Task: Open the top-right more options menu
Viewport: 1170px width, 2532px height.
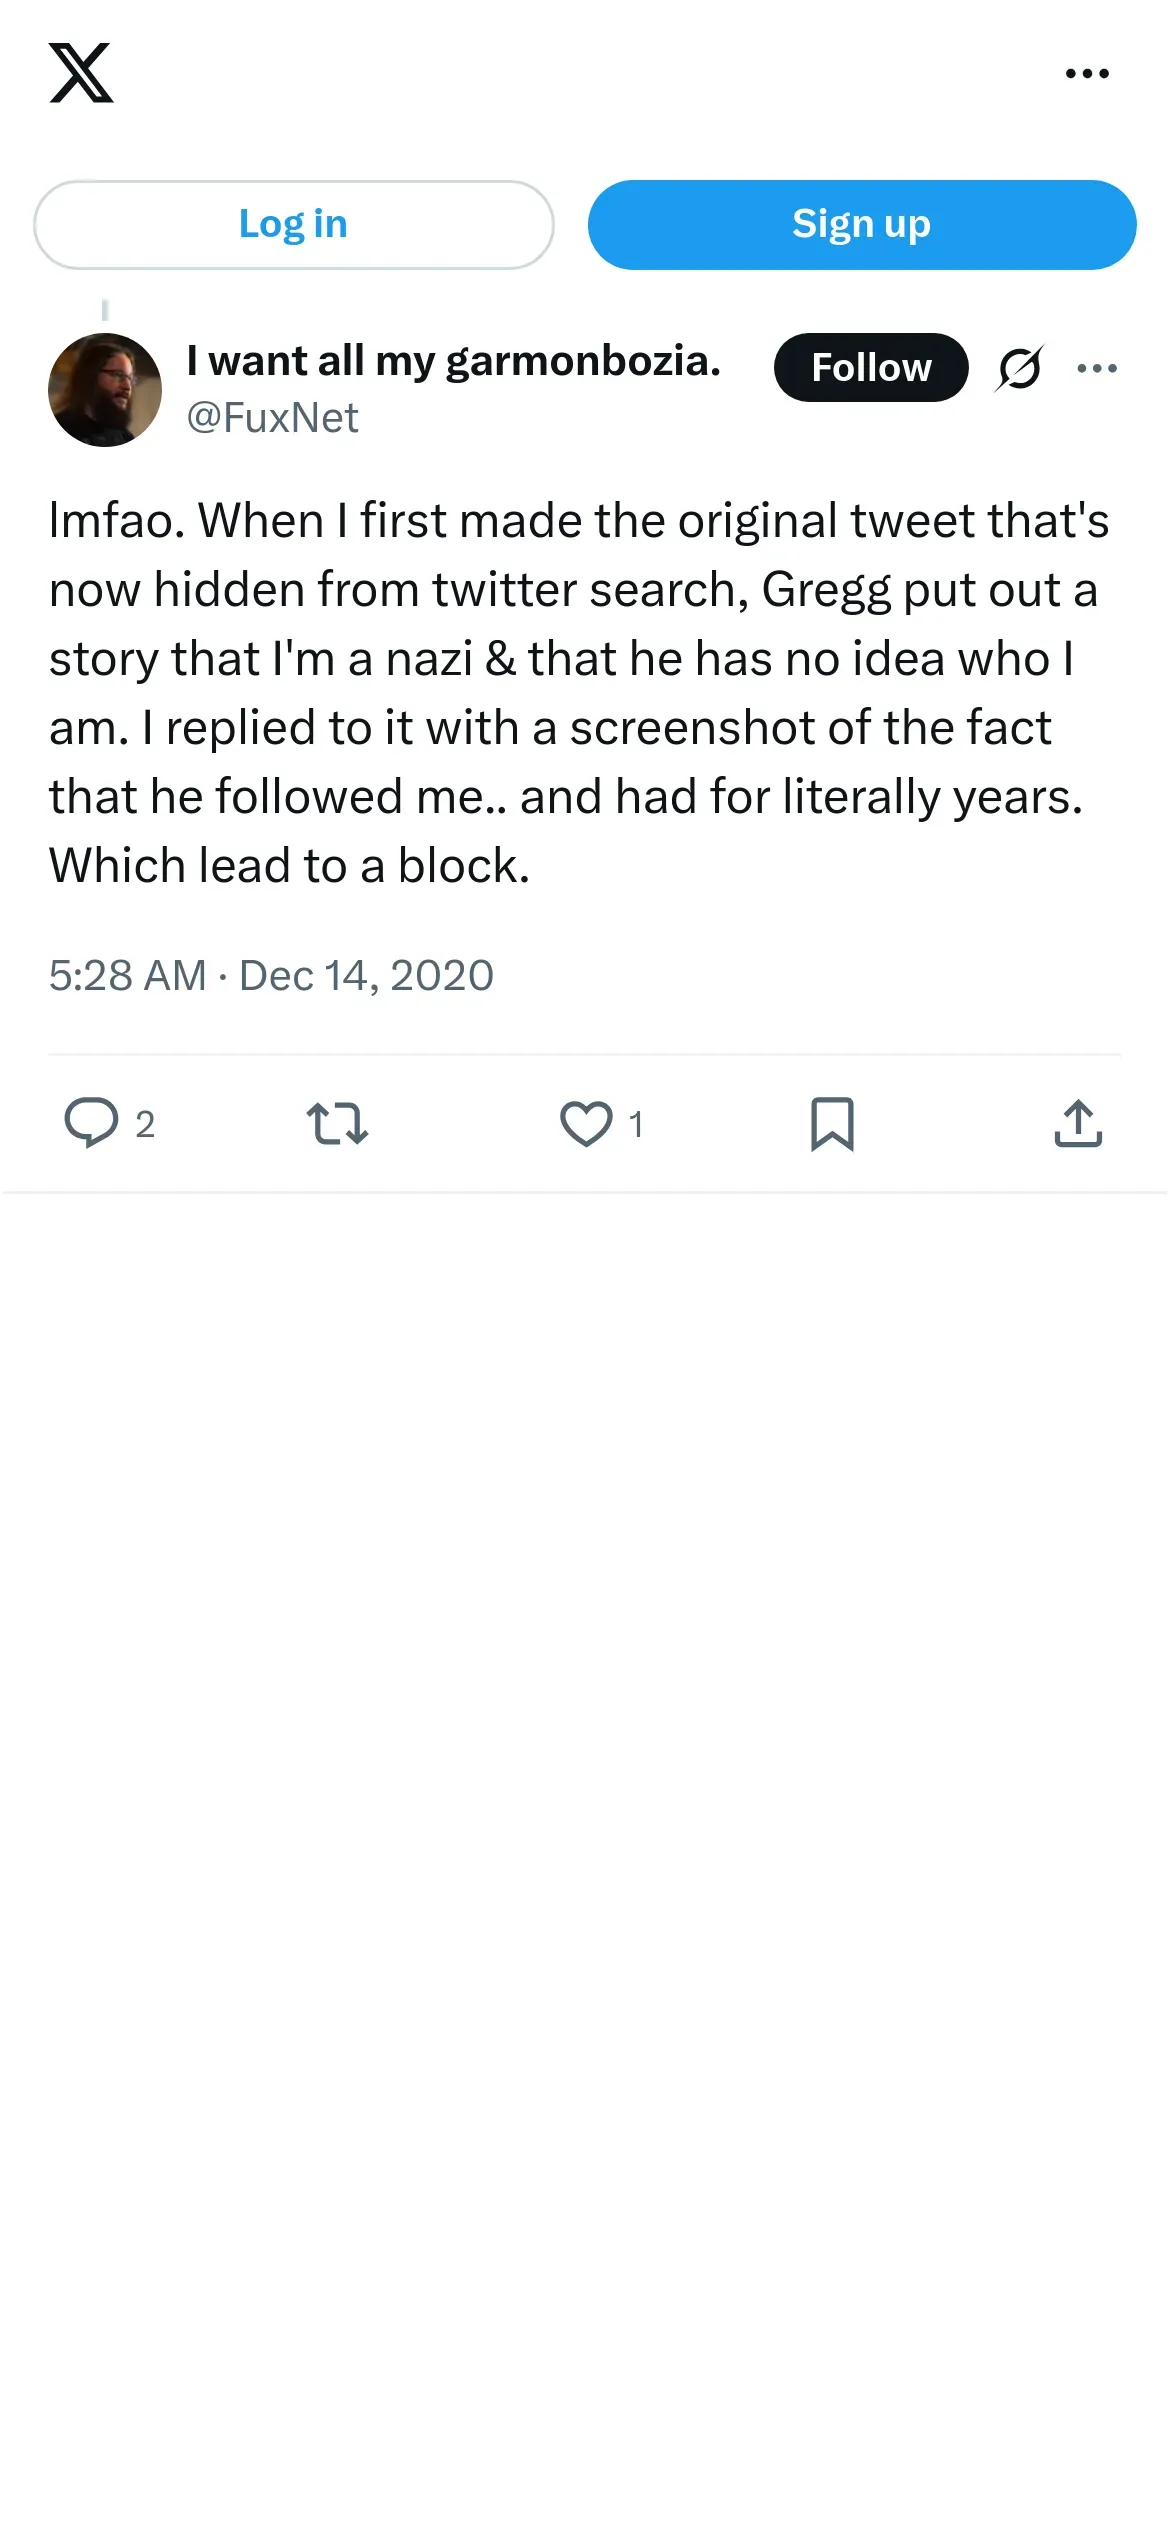Action: (1087, 73)
